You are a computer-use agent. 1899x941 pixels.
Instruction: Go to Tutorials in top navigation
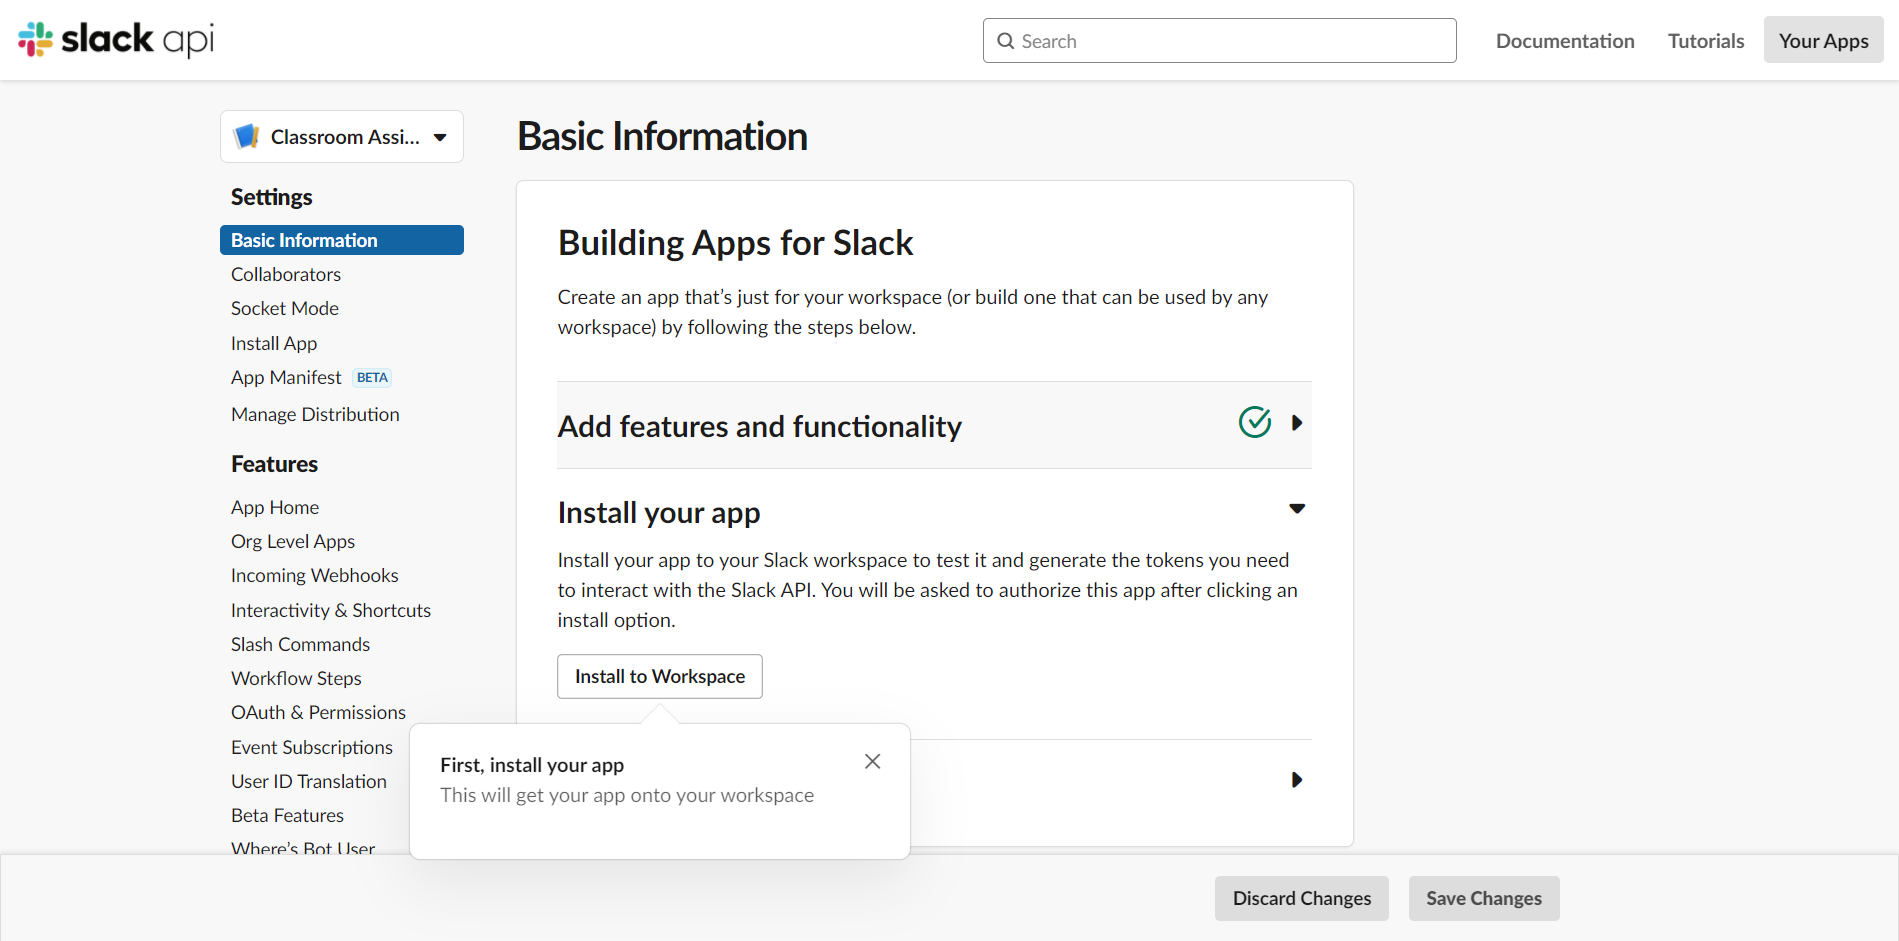1705,41
